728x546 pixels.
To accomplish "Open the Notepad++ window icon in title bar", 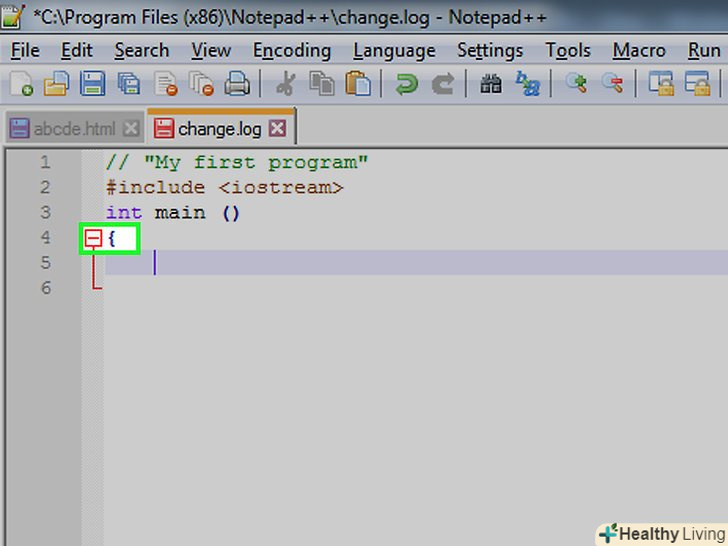I will pos(12,16).
